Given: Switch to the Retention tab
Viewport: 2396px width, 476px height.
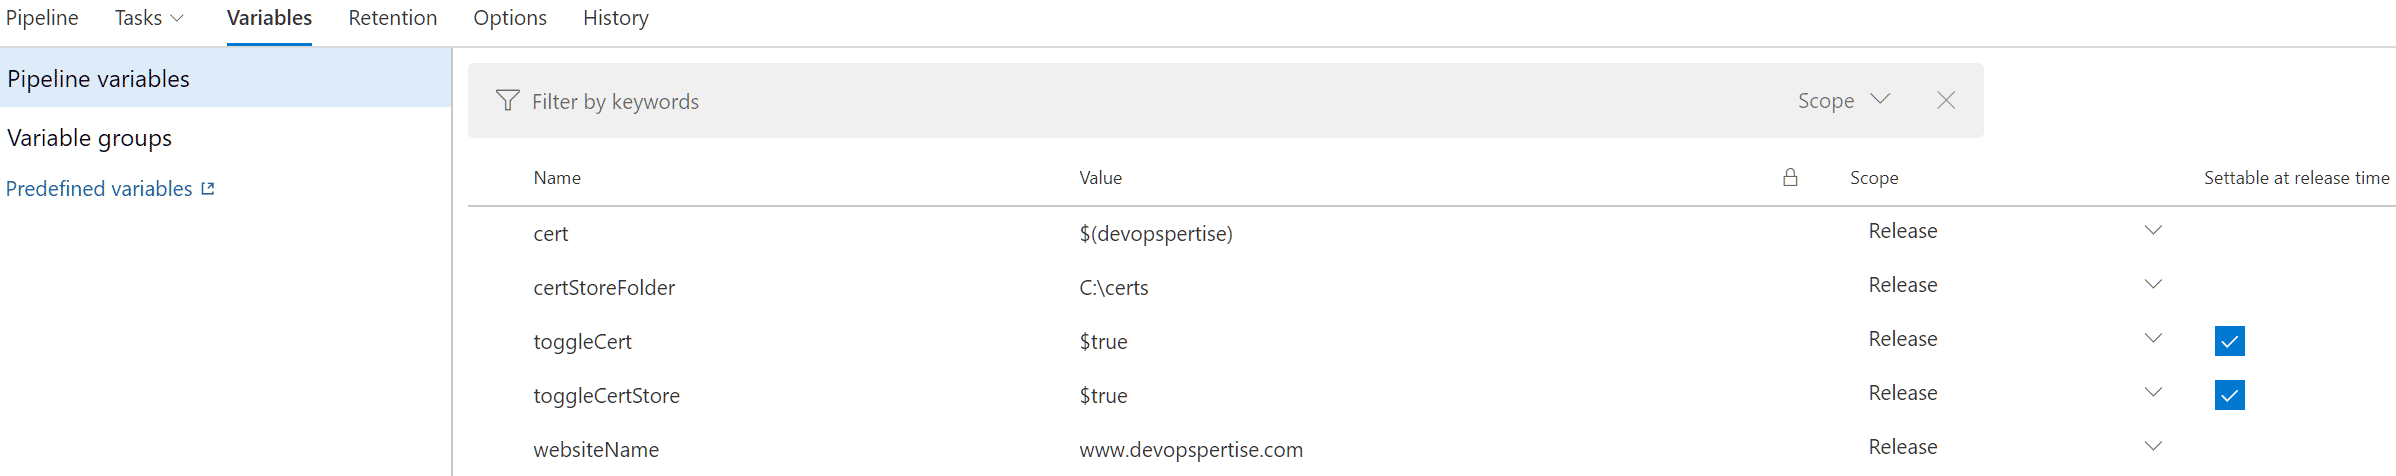Looking at the screenshot, I should point(393,18).
